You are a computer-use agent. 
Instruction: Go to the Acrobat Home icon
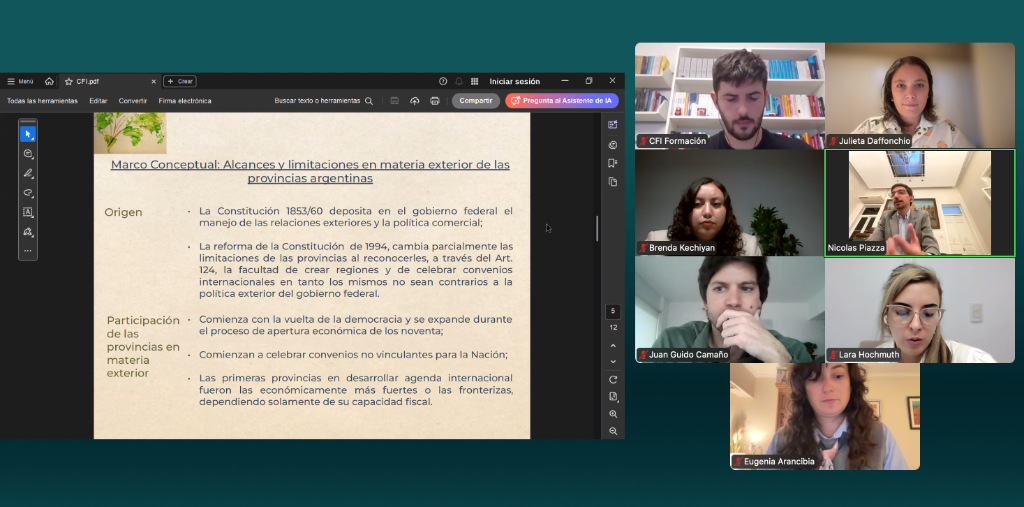(x=49, y=82)
